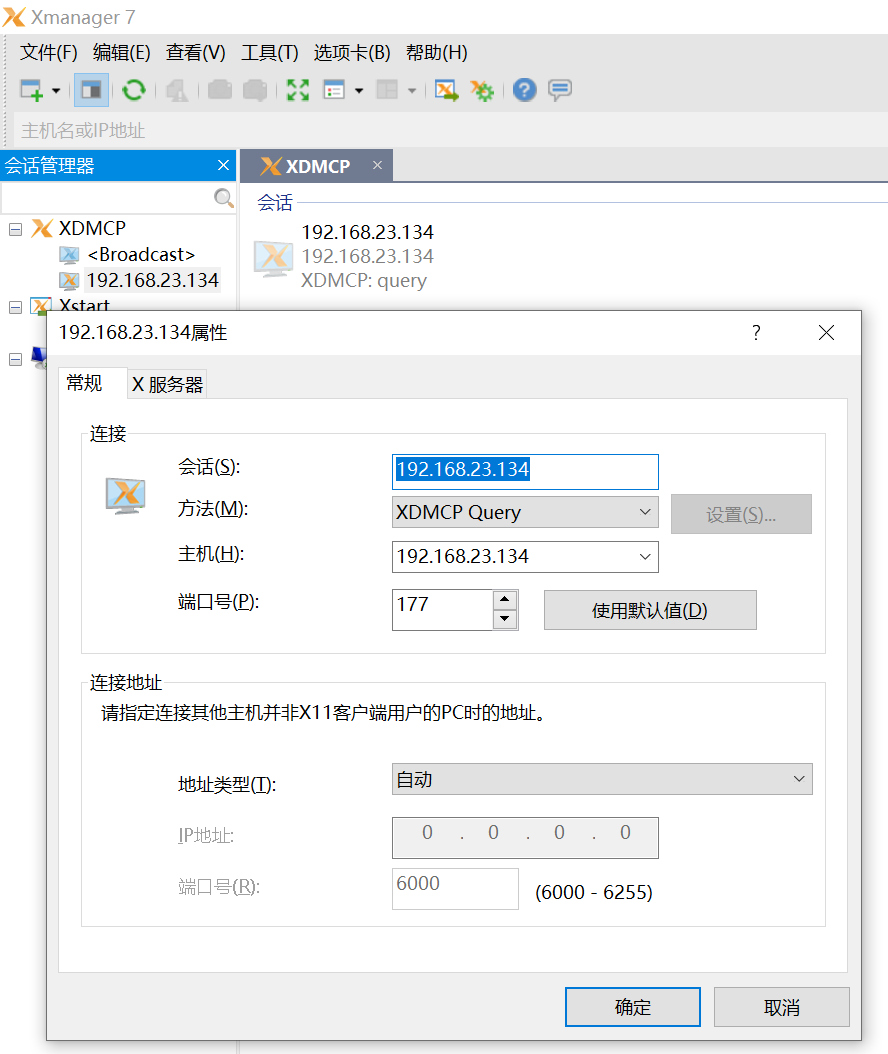Toggle the Session Manager panel icon
888x1054 pixels.
91,90
